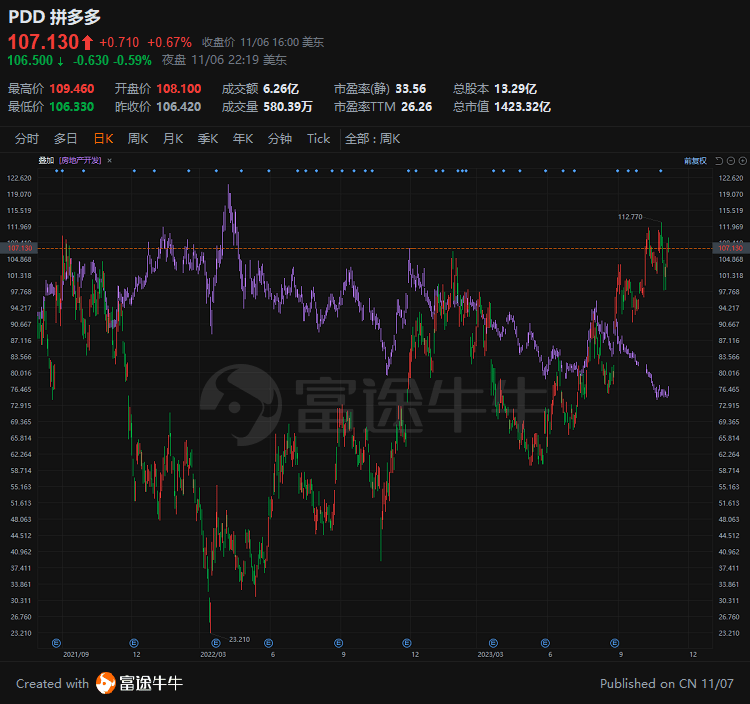Image resolution: width=750 pixels, height=704 pixels.
Task: Open the earnings marker at 2022/03
Action: tap(216, 643)
